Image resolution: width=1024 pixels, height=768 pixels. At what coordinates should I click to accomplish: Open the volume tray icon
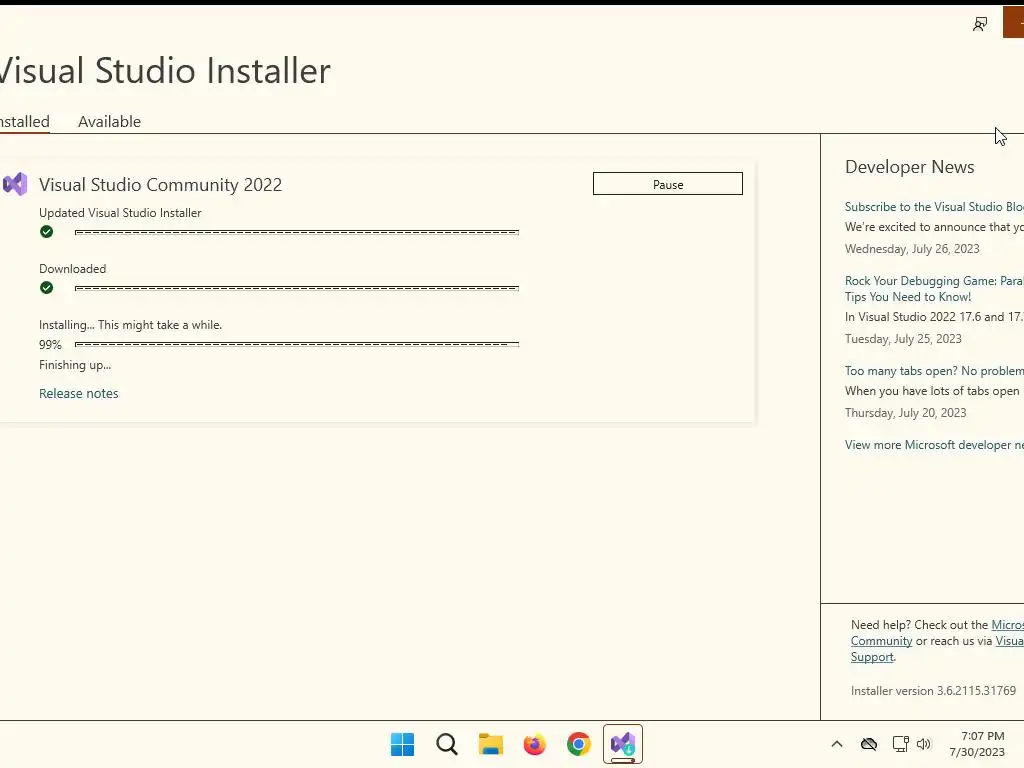[923, 744]
